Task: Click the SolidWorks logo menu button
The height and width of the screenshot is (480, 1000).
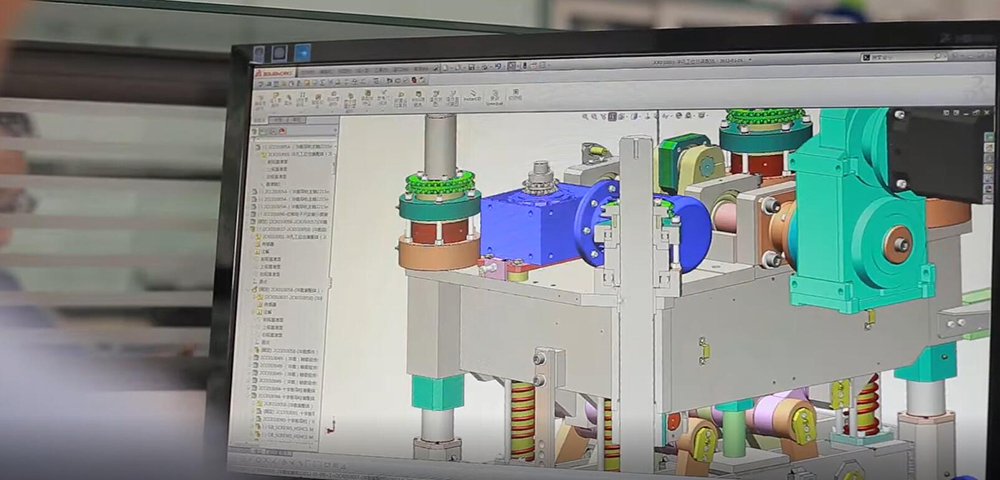Action: click(274, 73)
